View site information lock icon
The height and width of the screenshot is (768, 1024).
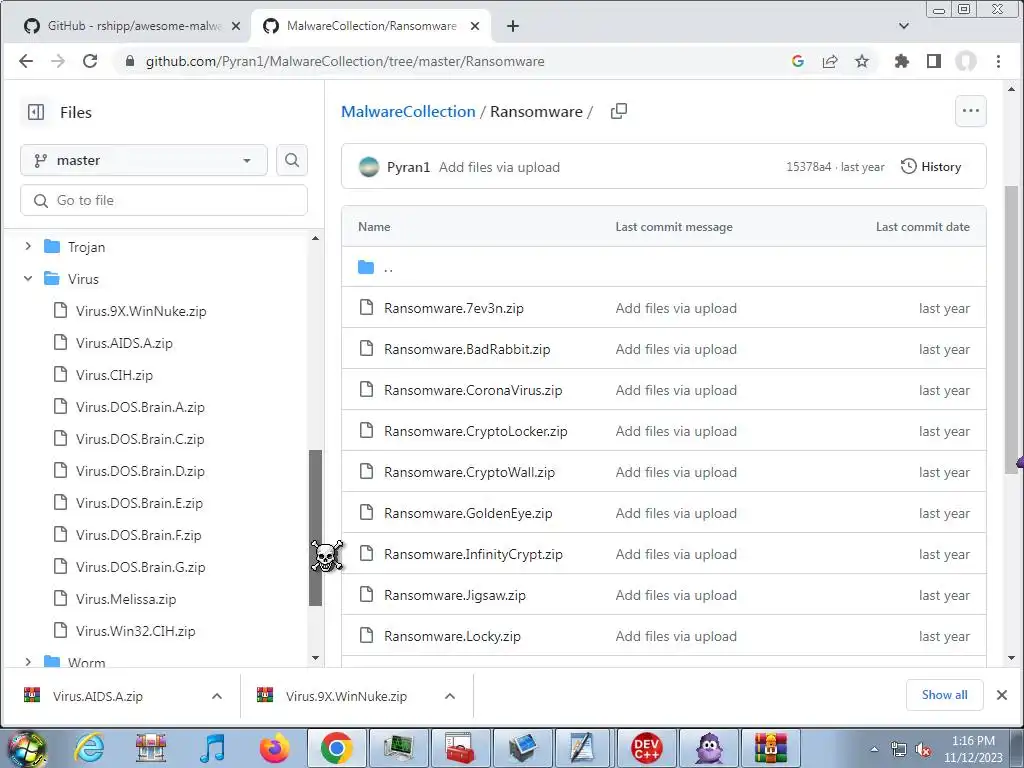tap(130, 61)
